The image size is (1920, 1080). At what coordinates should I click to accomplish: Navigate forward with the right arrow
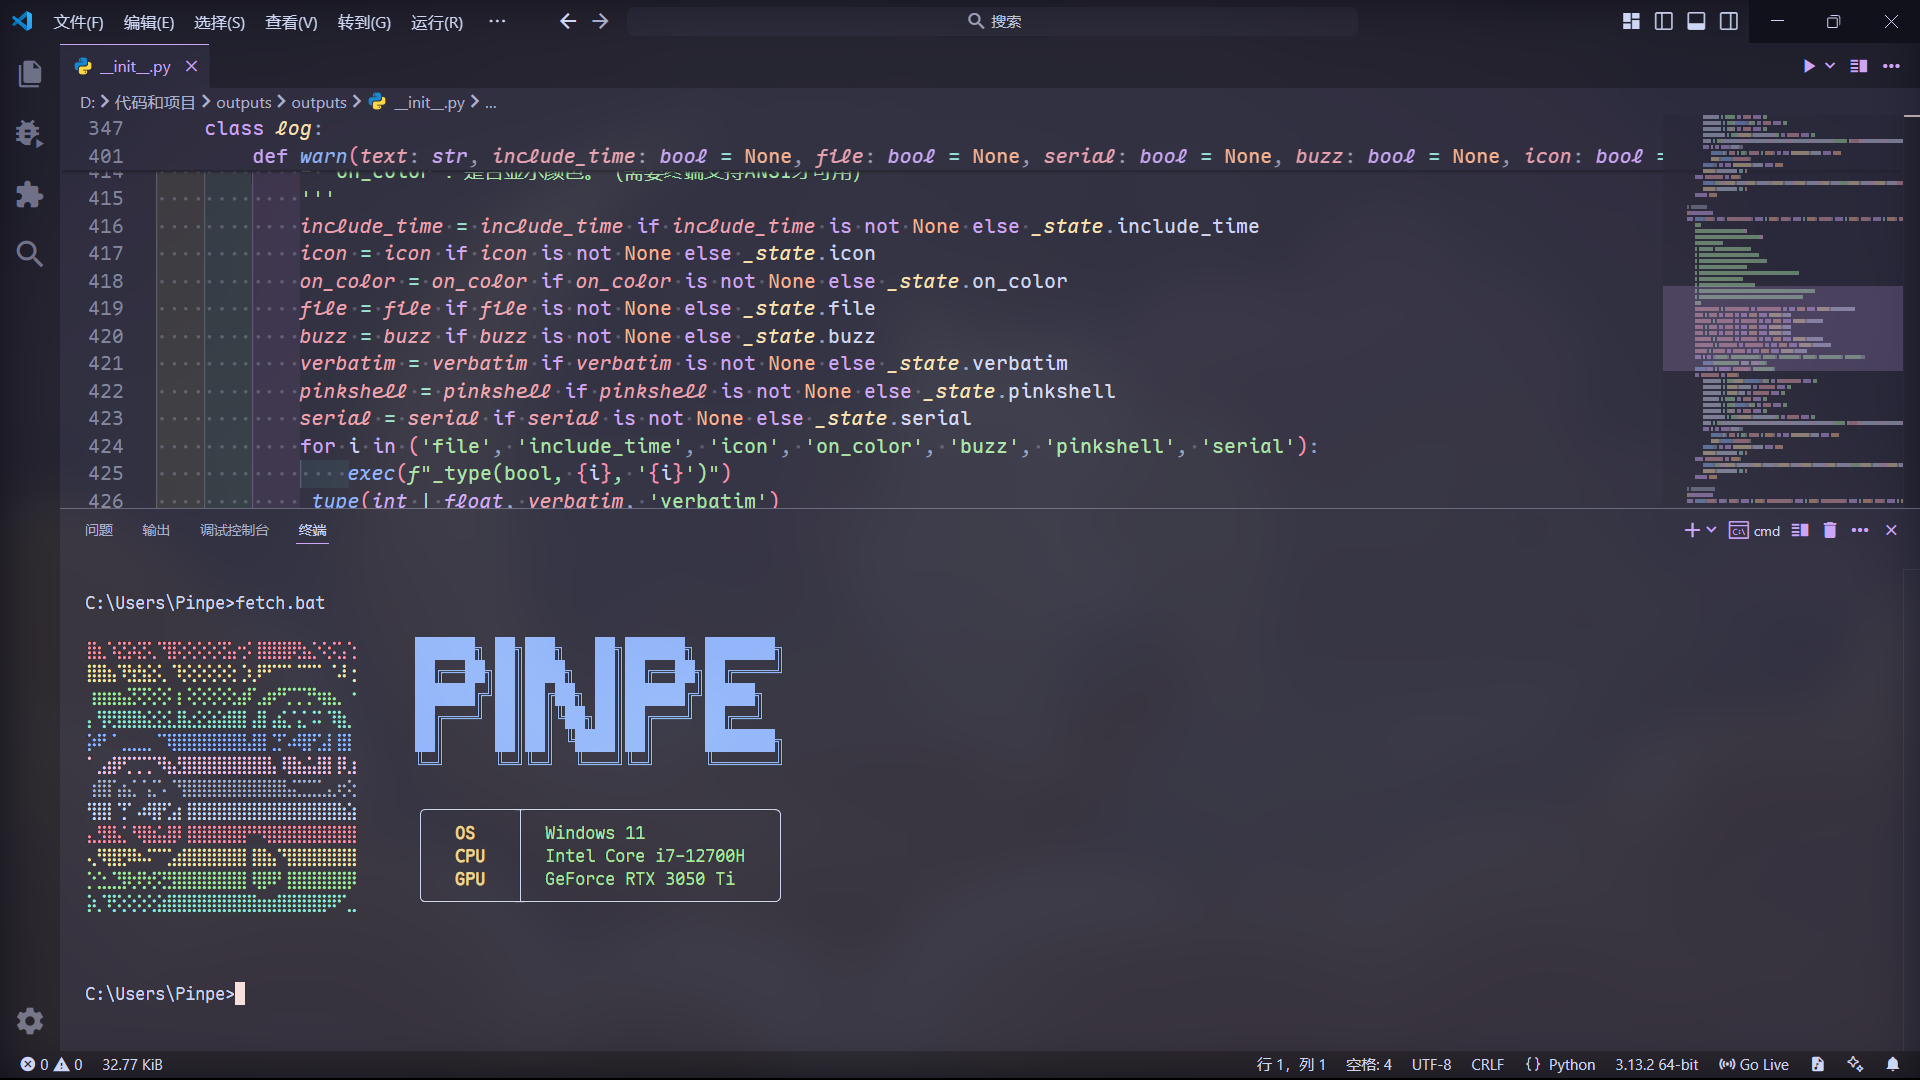pos(600,21)
